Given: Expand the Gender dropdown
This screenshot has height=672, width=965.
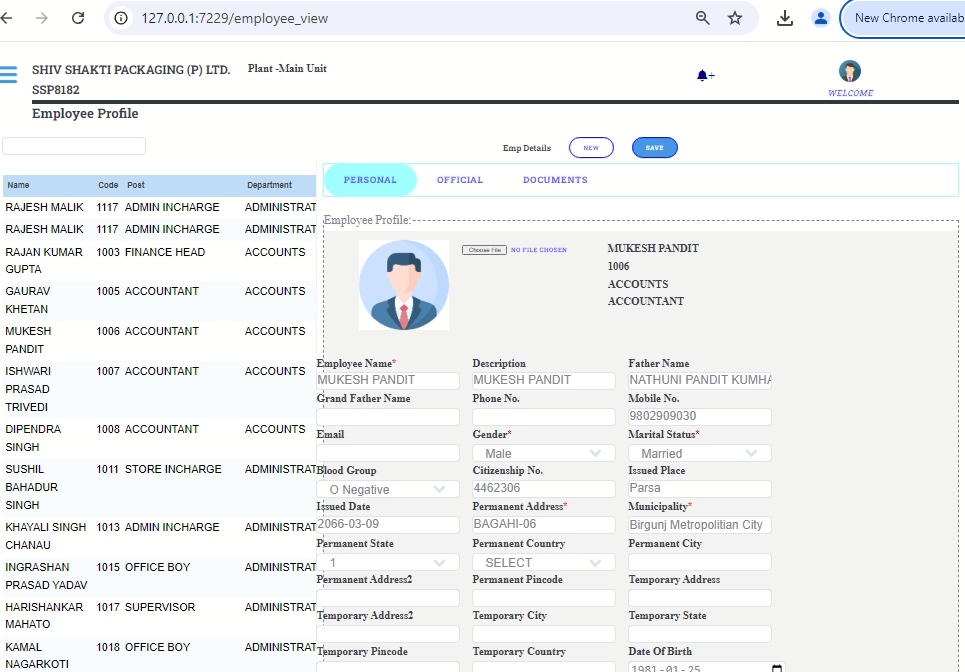Looking at the screenshot, I should pyautogui.click(x=543, y=454).
